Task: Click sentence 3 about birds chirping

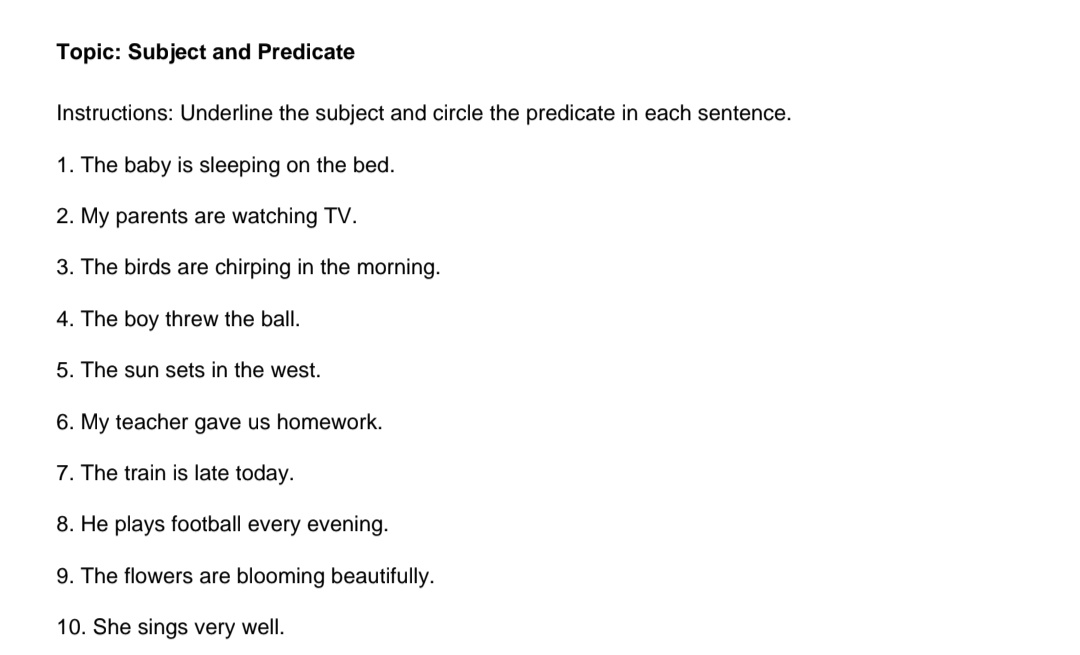Action: click(x=248, y=267)
